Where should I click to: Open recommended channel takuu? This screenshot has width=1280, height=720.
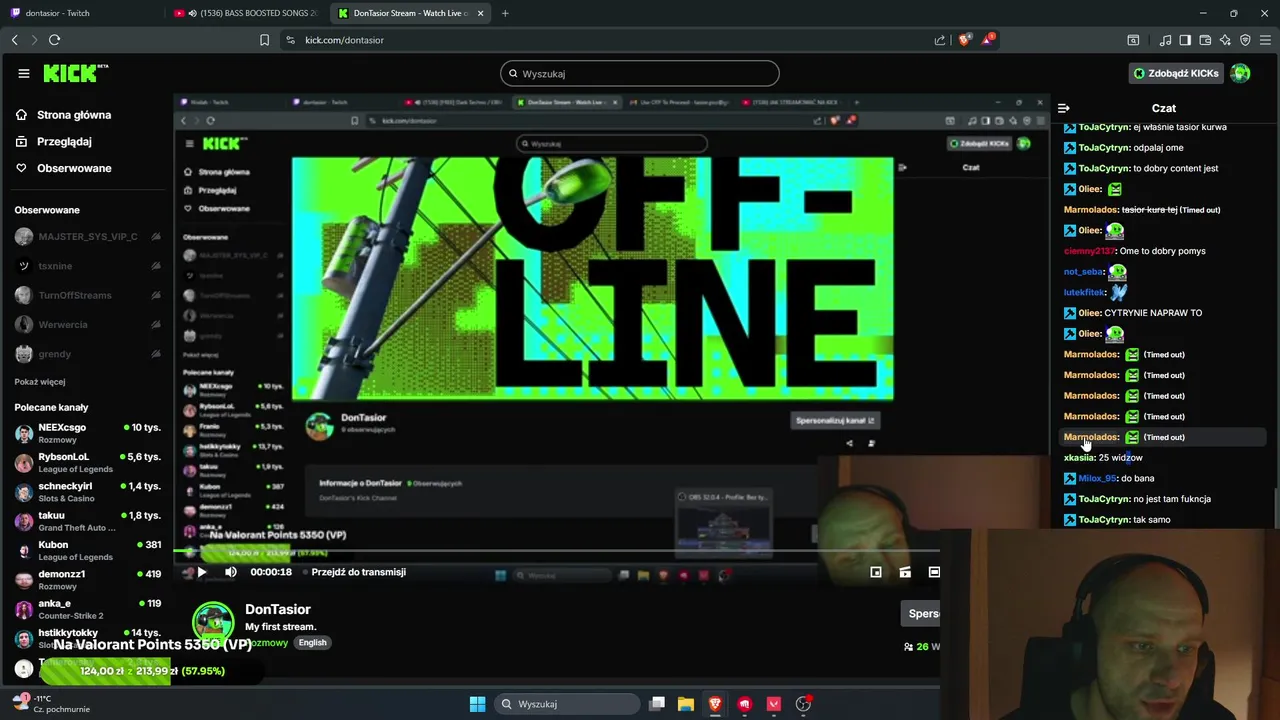pos(87,521)
